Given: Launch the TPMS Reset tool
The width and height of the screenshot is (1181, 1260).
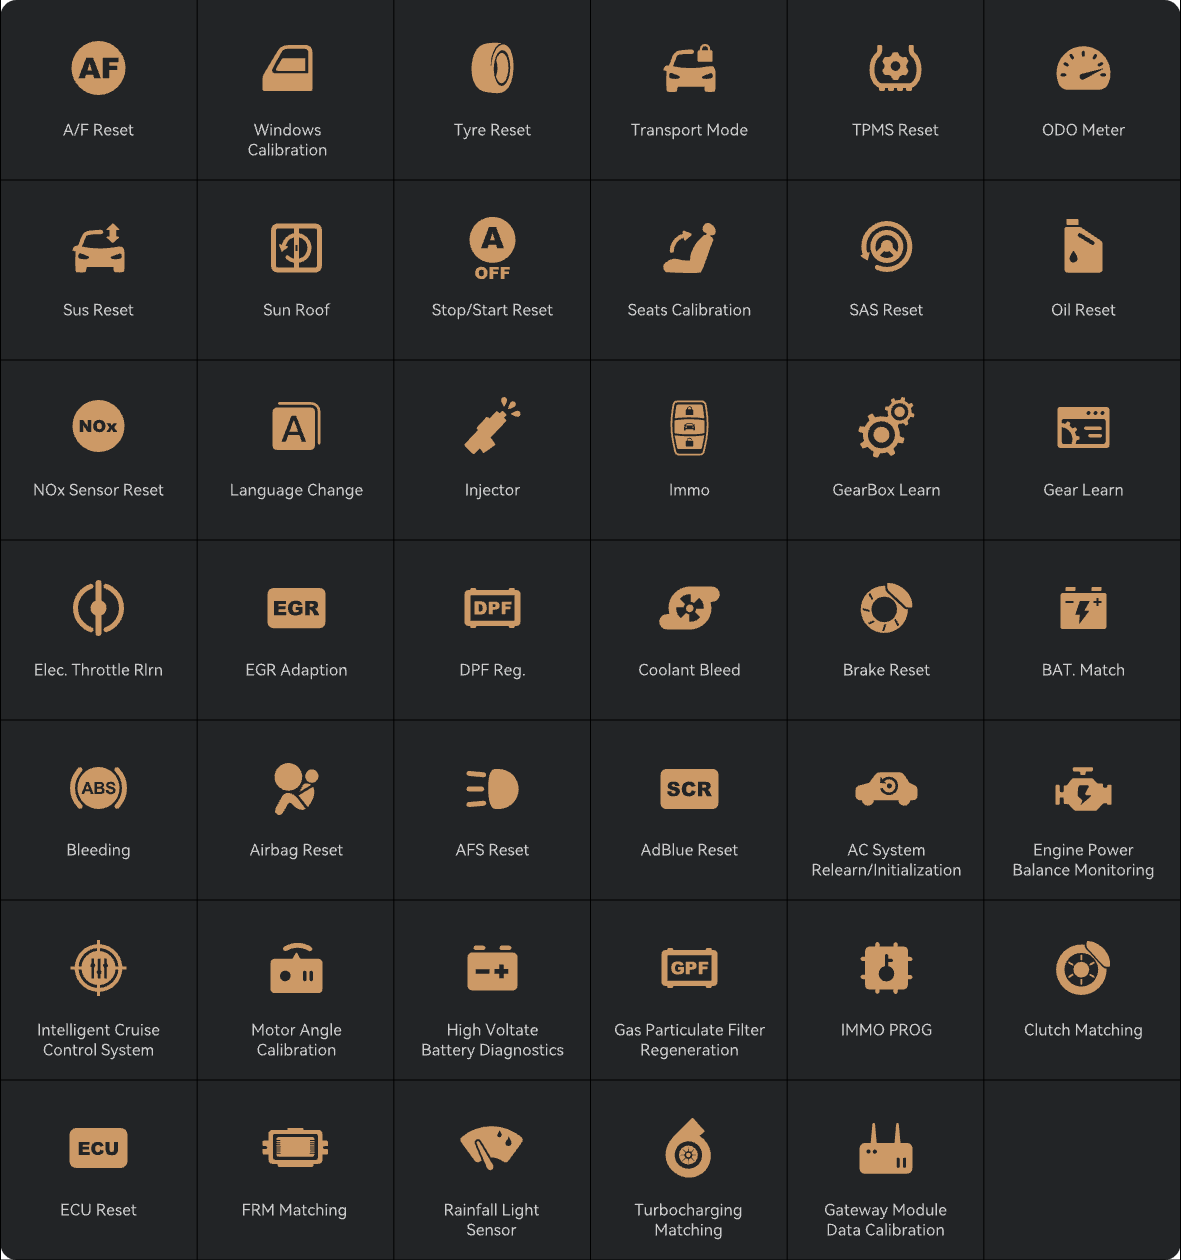Looking at the screenshot, I should tap(885, 90).
